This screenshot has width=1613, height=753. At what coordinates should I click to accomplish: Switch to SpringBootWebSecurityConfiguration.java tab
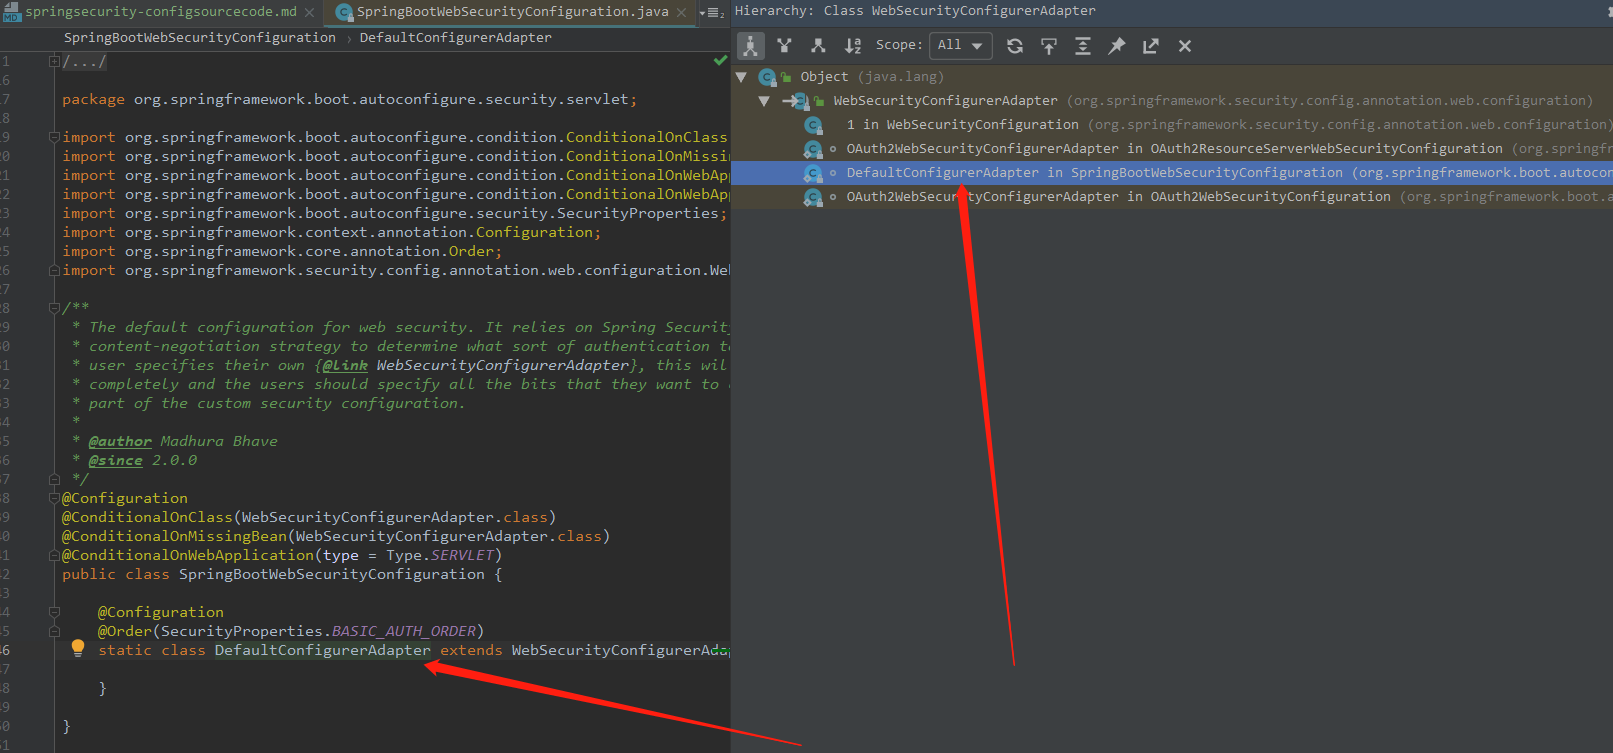pos(512,12)
